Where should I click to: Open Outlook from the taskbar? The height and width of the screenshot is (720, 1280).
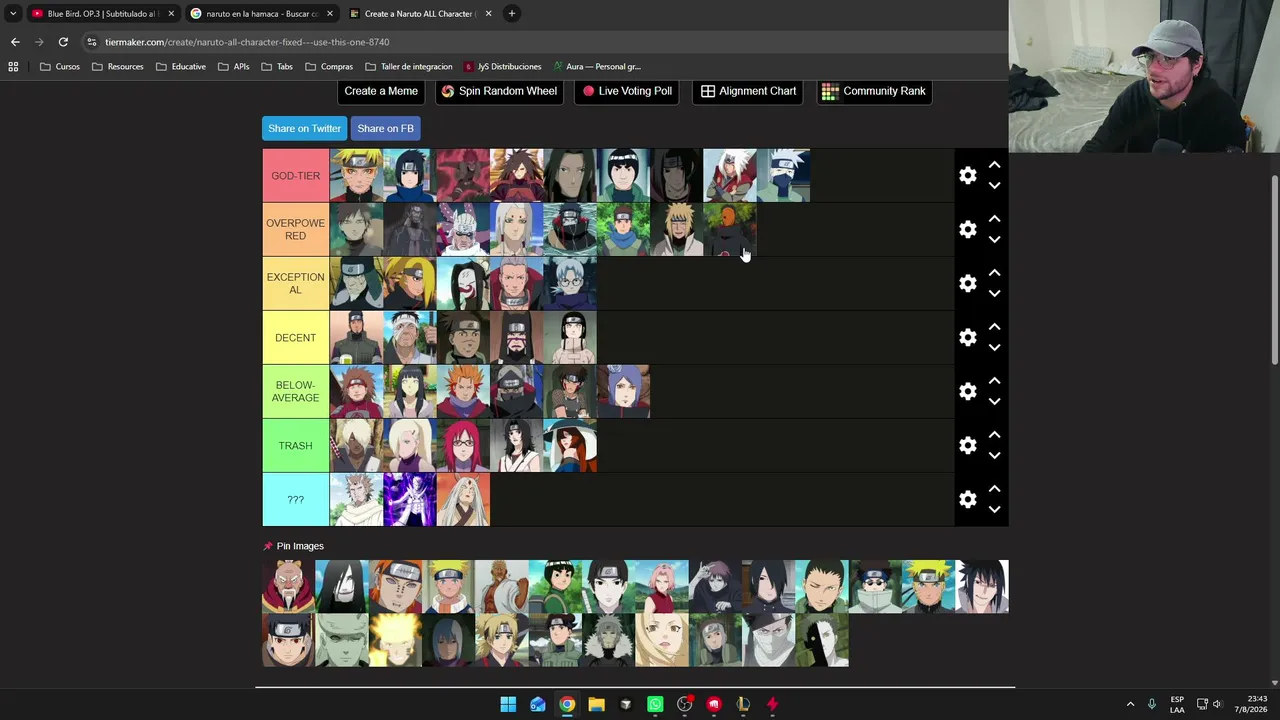point(538,704)
